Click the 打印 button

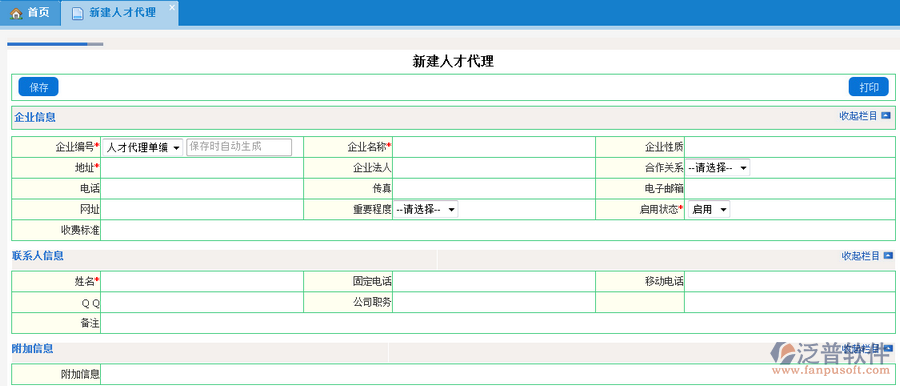tap(868, 87)
